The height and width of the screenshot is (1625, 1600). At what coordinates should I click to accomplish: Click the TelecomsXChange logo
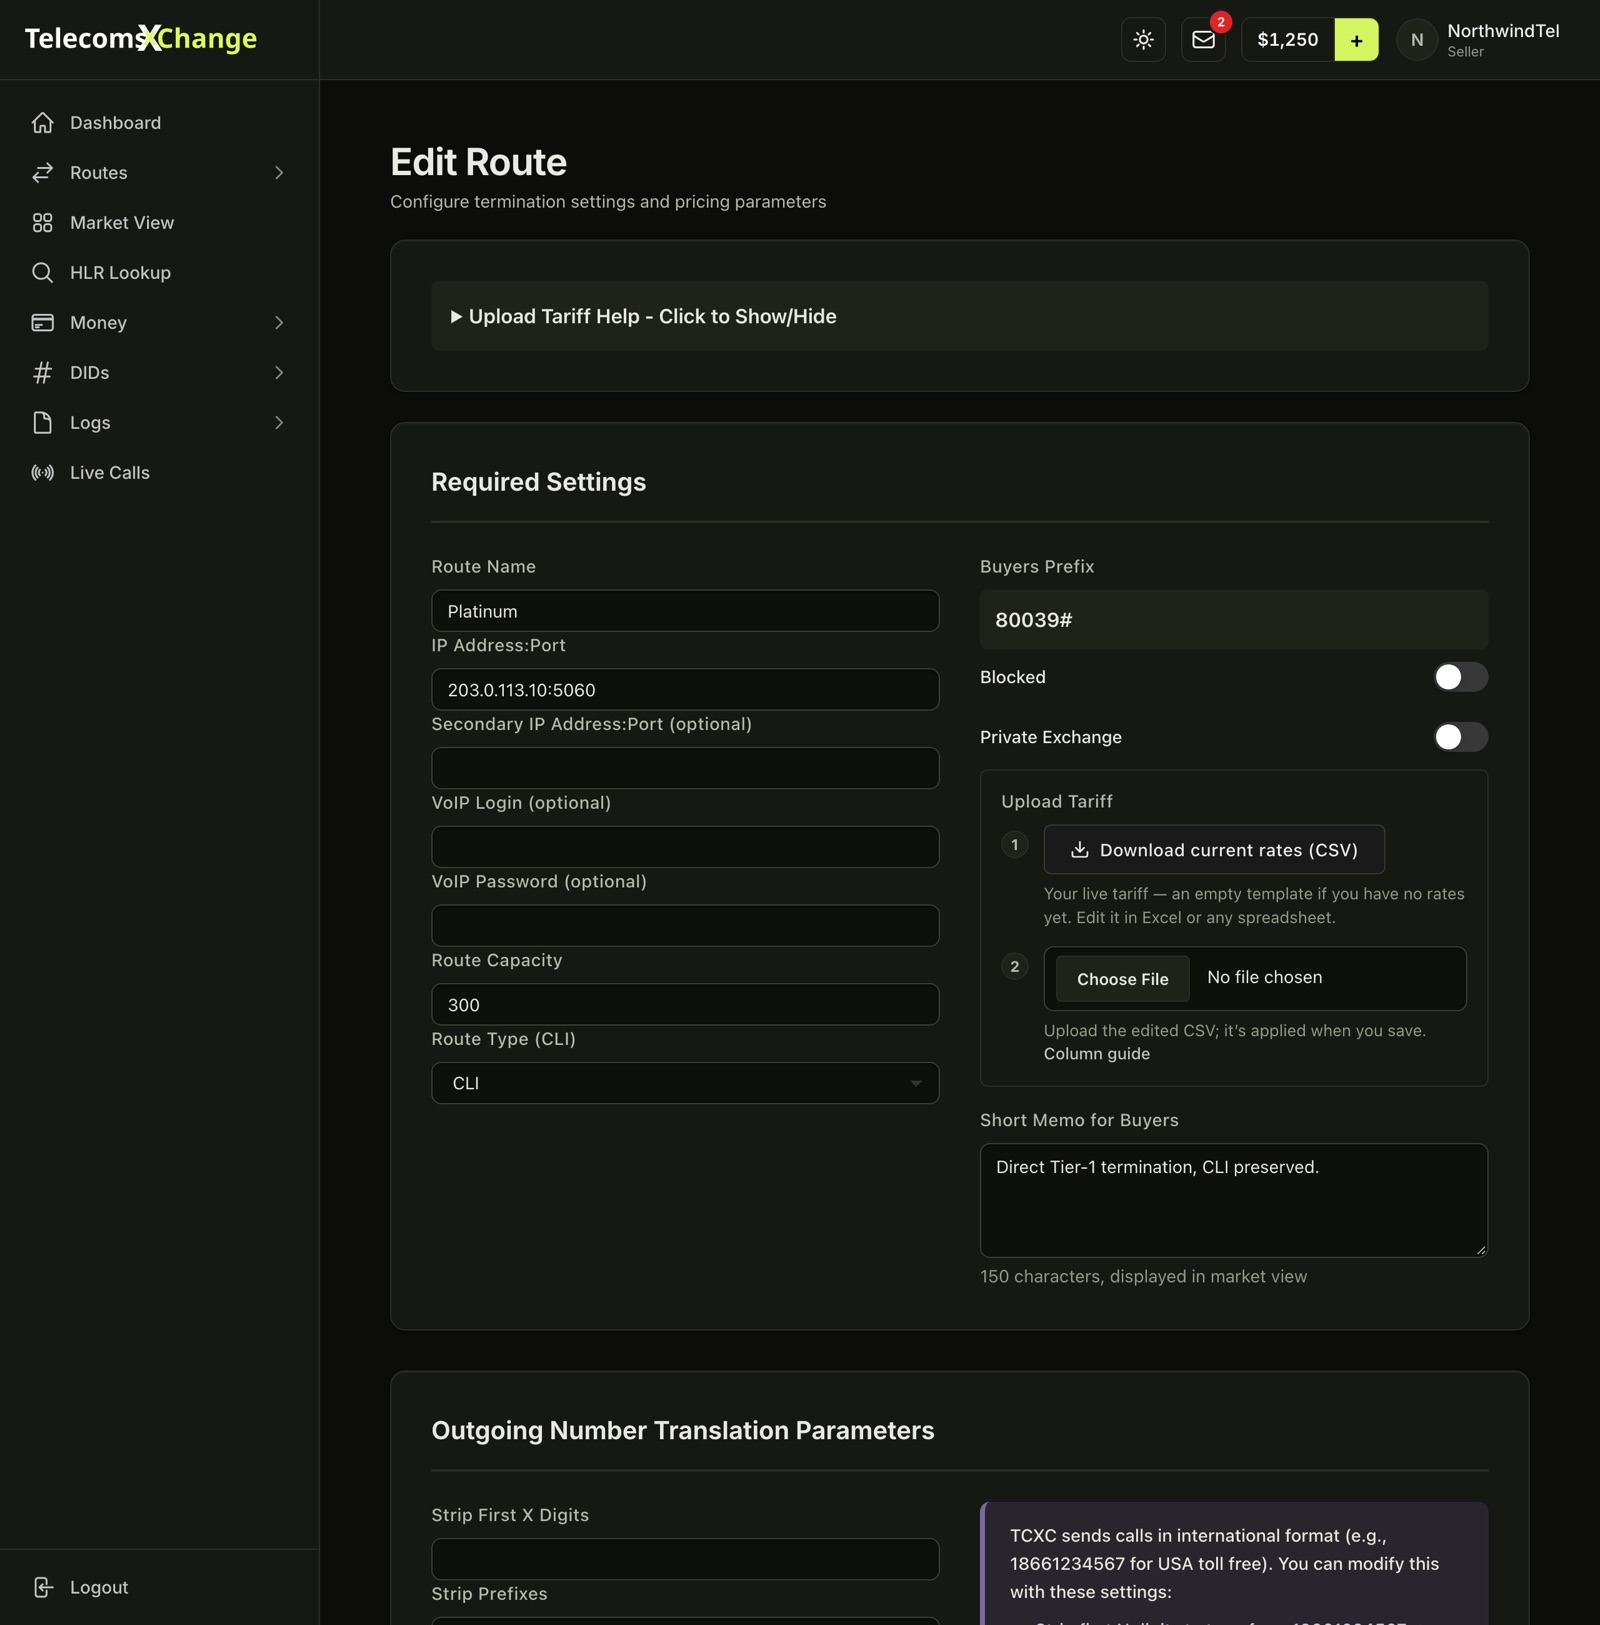[141, 38]
